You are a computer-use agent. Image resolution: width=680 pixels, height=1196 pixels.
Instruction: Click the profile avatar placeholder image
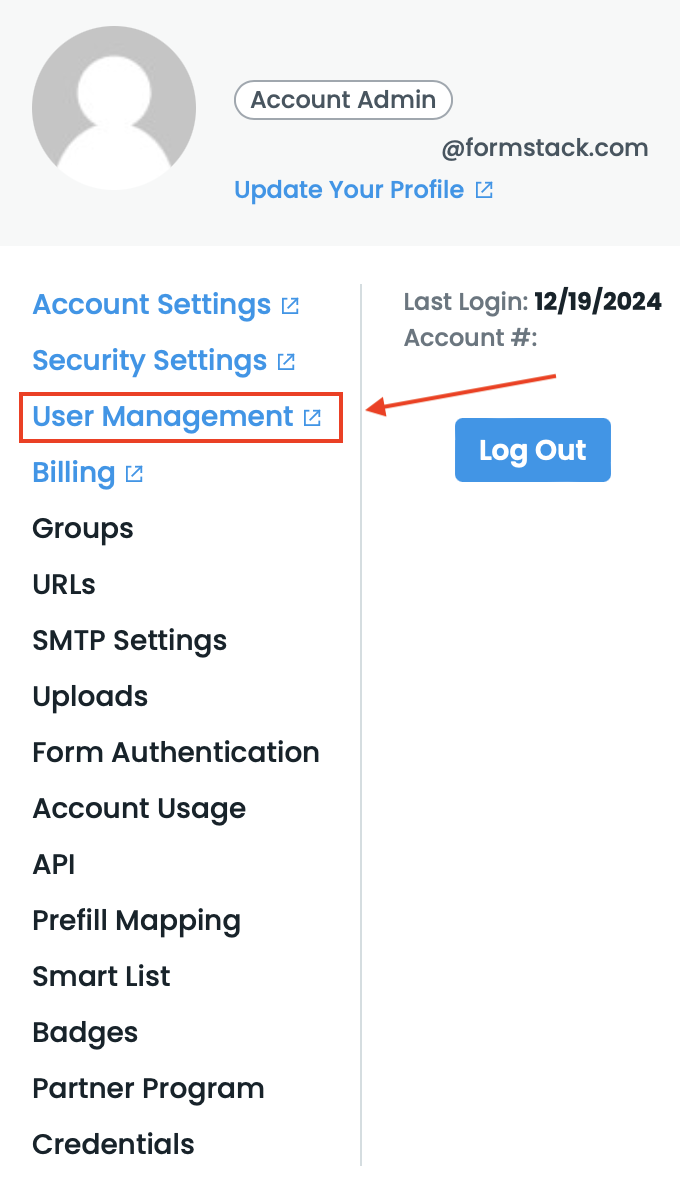114,108
